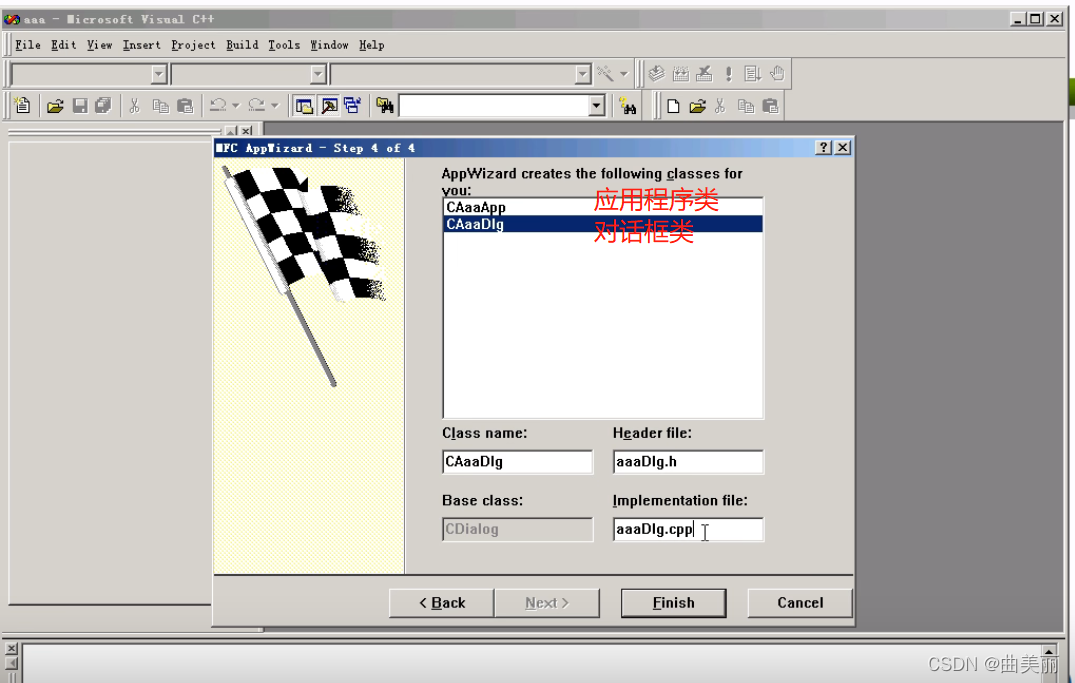The height and width of the screenshot is (683, 1075).
Task: Click the Cancel button
Action: pyautogui.click(x=800, y=603)
